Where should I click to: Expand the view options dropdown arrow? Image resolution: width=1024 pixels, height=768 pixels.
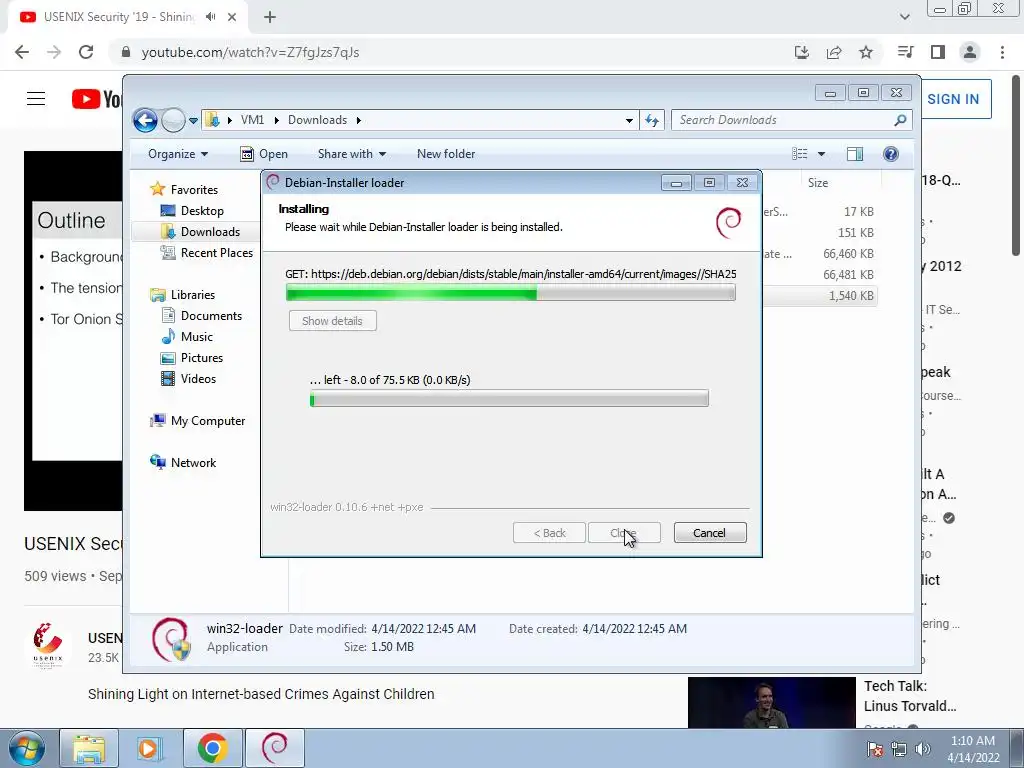[x=822, y=154]
